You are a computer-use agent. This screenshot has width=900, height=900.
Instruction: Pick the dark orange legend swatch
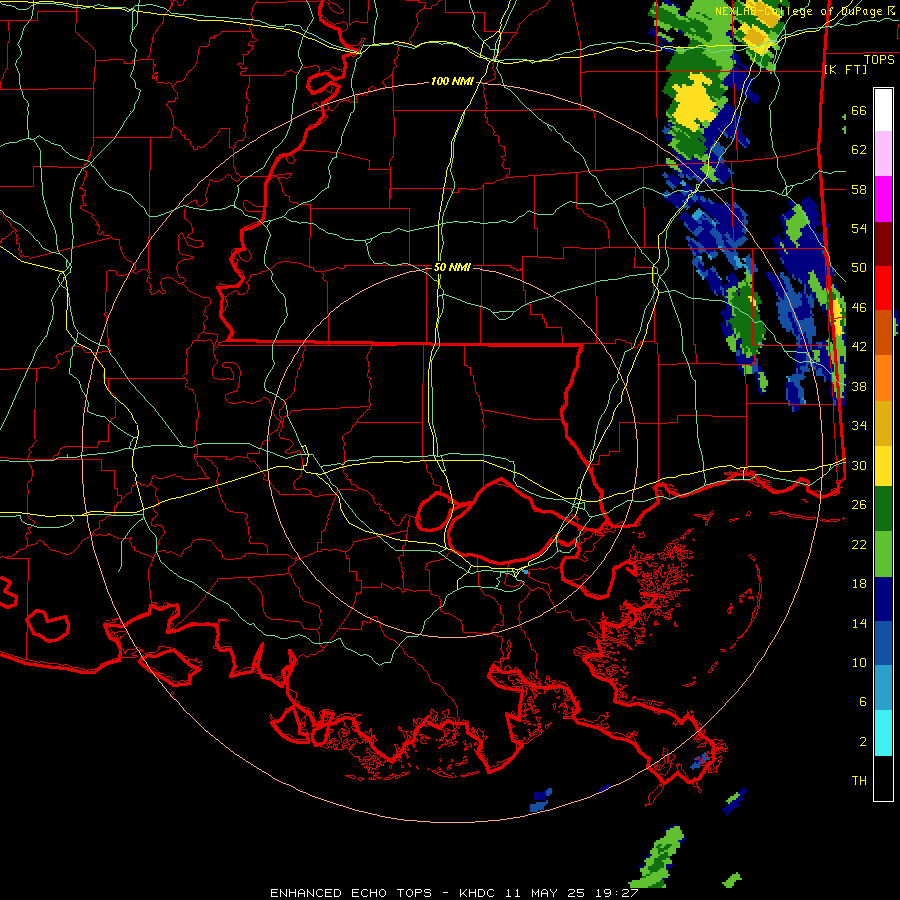tap(883, 332)
